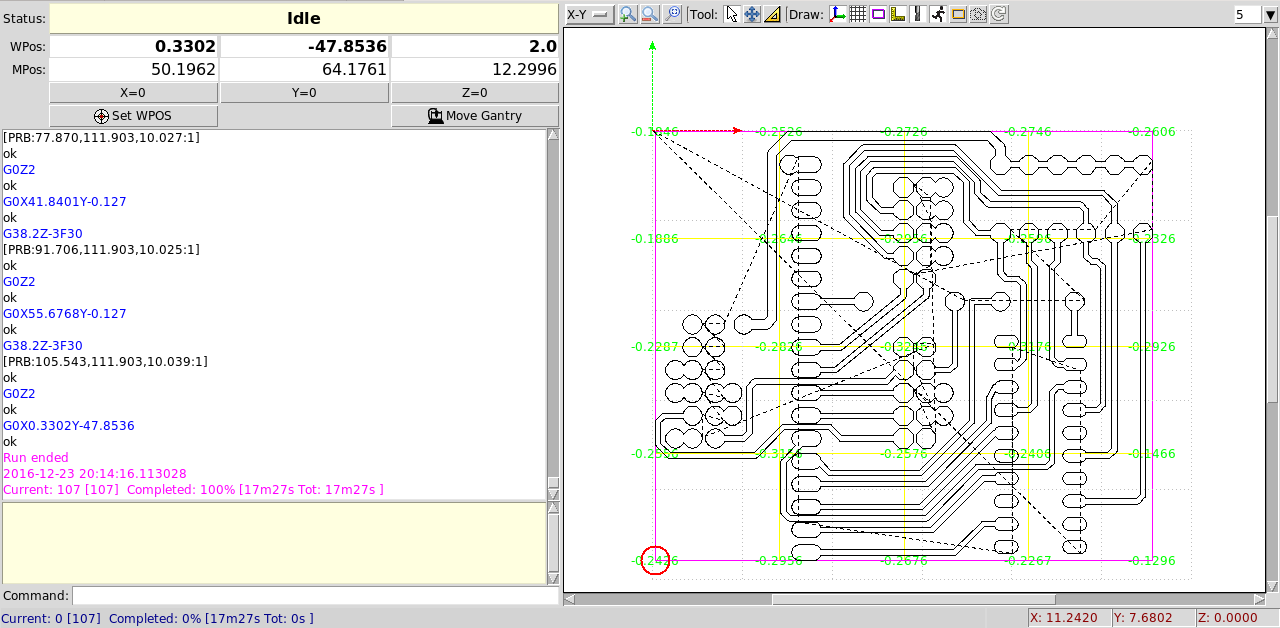The width and height of the screenshot is (1280, 628).
Task: Click the zoom out magnifier icon
Action: 650,14
